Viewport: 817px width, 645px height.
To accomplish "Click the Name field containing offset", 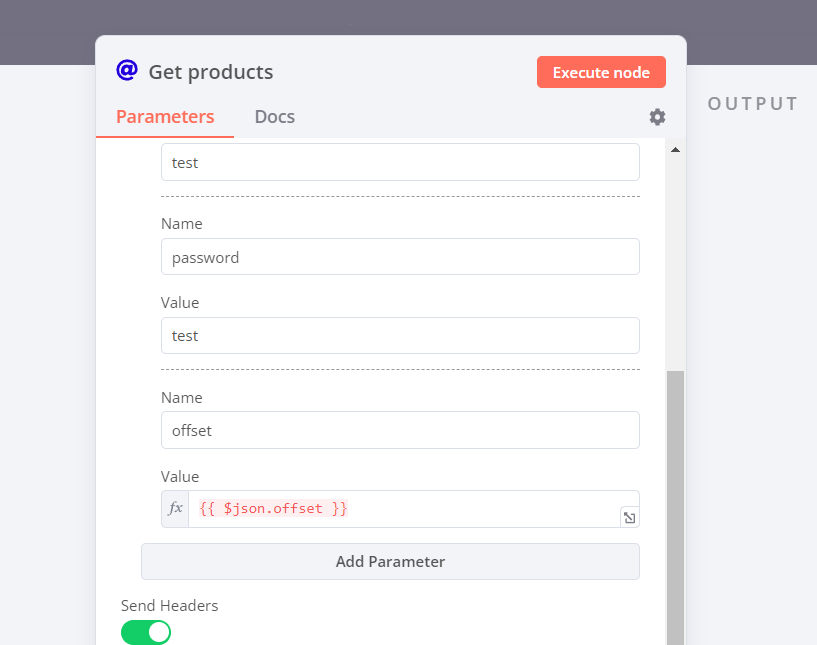I will point(400,430).
